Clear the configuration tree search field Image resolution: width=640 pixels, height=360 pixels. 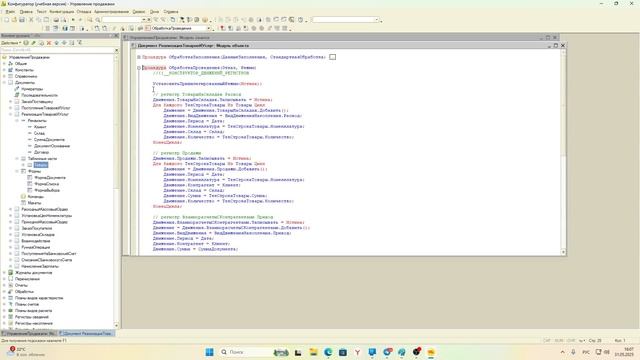pyautogui.click(x=117, y=50)
